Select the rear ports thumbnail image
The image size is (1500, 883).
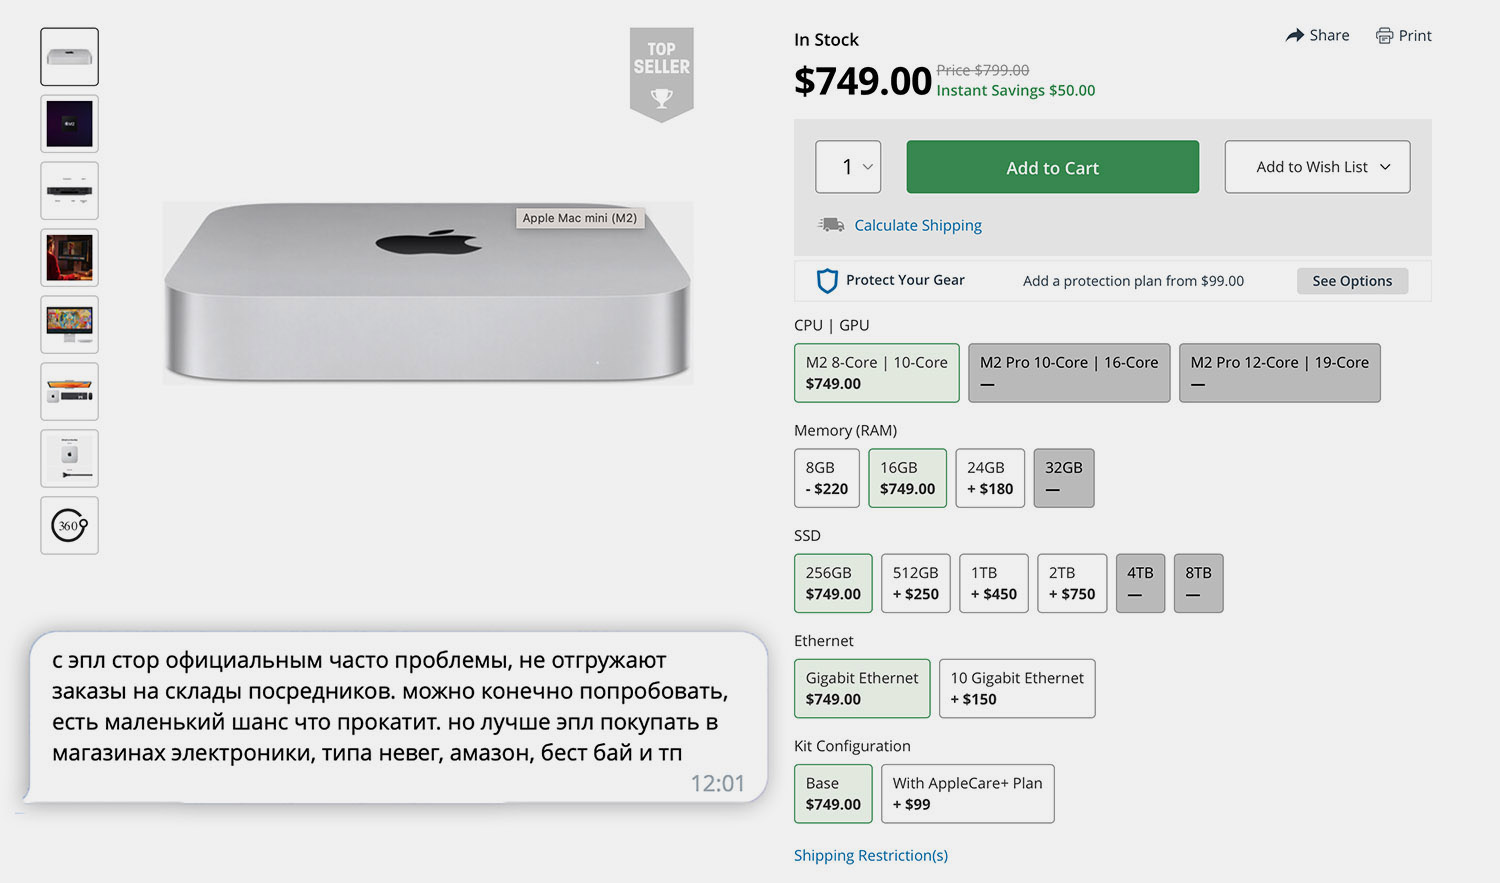pos(69,191)
